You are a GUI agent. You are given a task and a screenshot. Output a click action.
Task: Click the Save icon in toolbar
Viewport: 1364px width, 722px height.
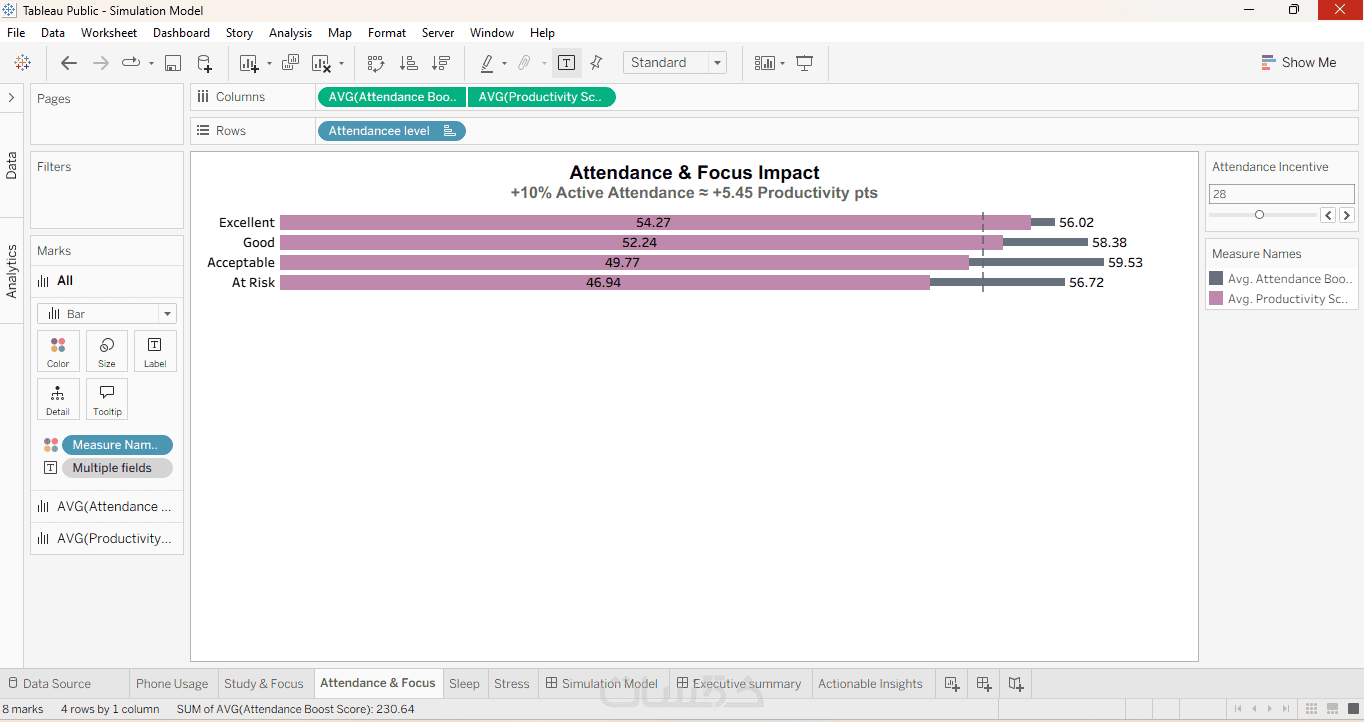click(x=172, y=63)
